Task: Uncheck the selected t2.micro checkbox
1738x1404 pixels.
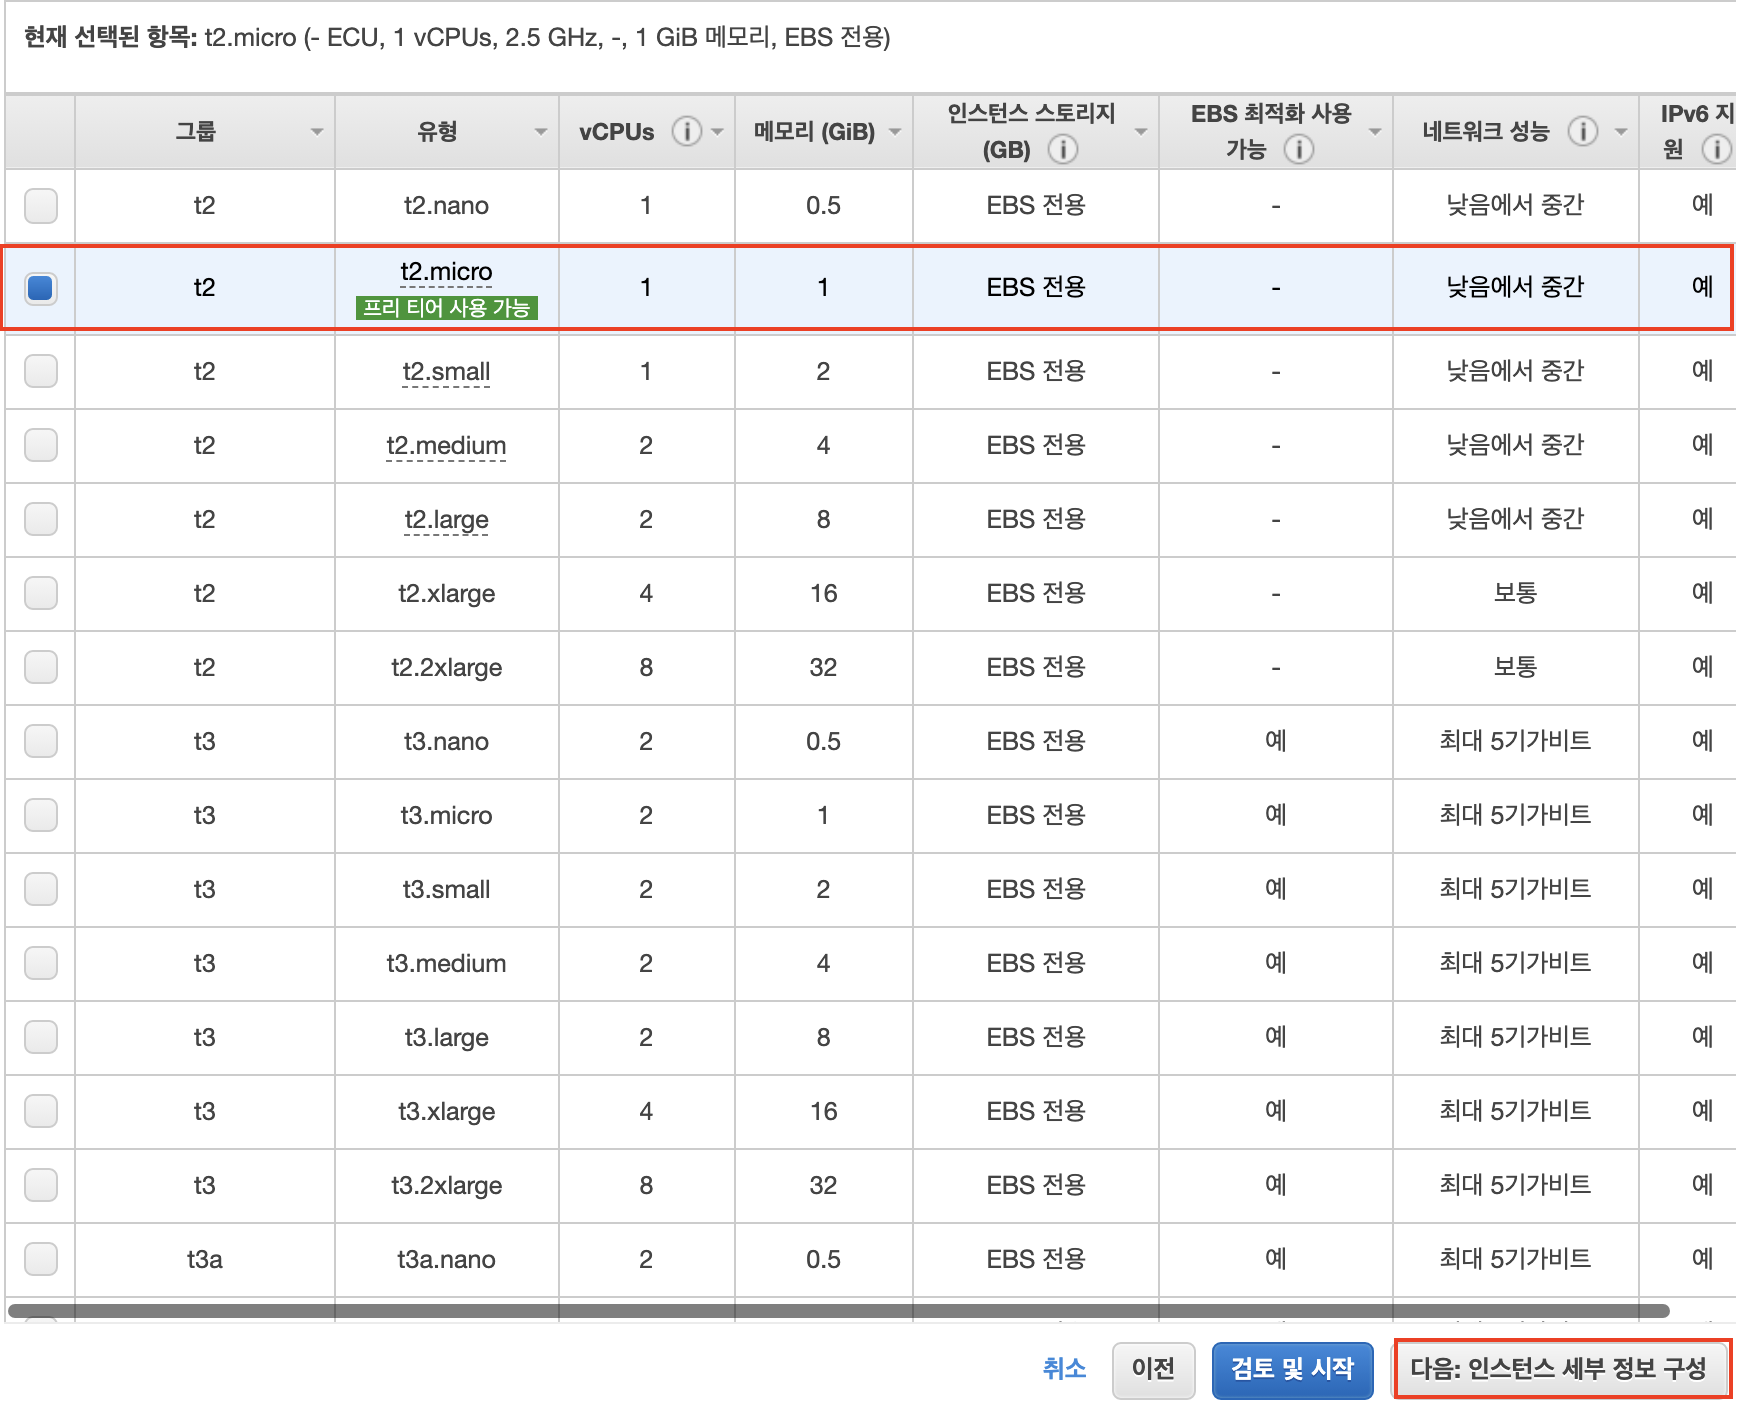Action: (41, 288)
